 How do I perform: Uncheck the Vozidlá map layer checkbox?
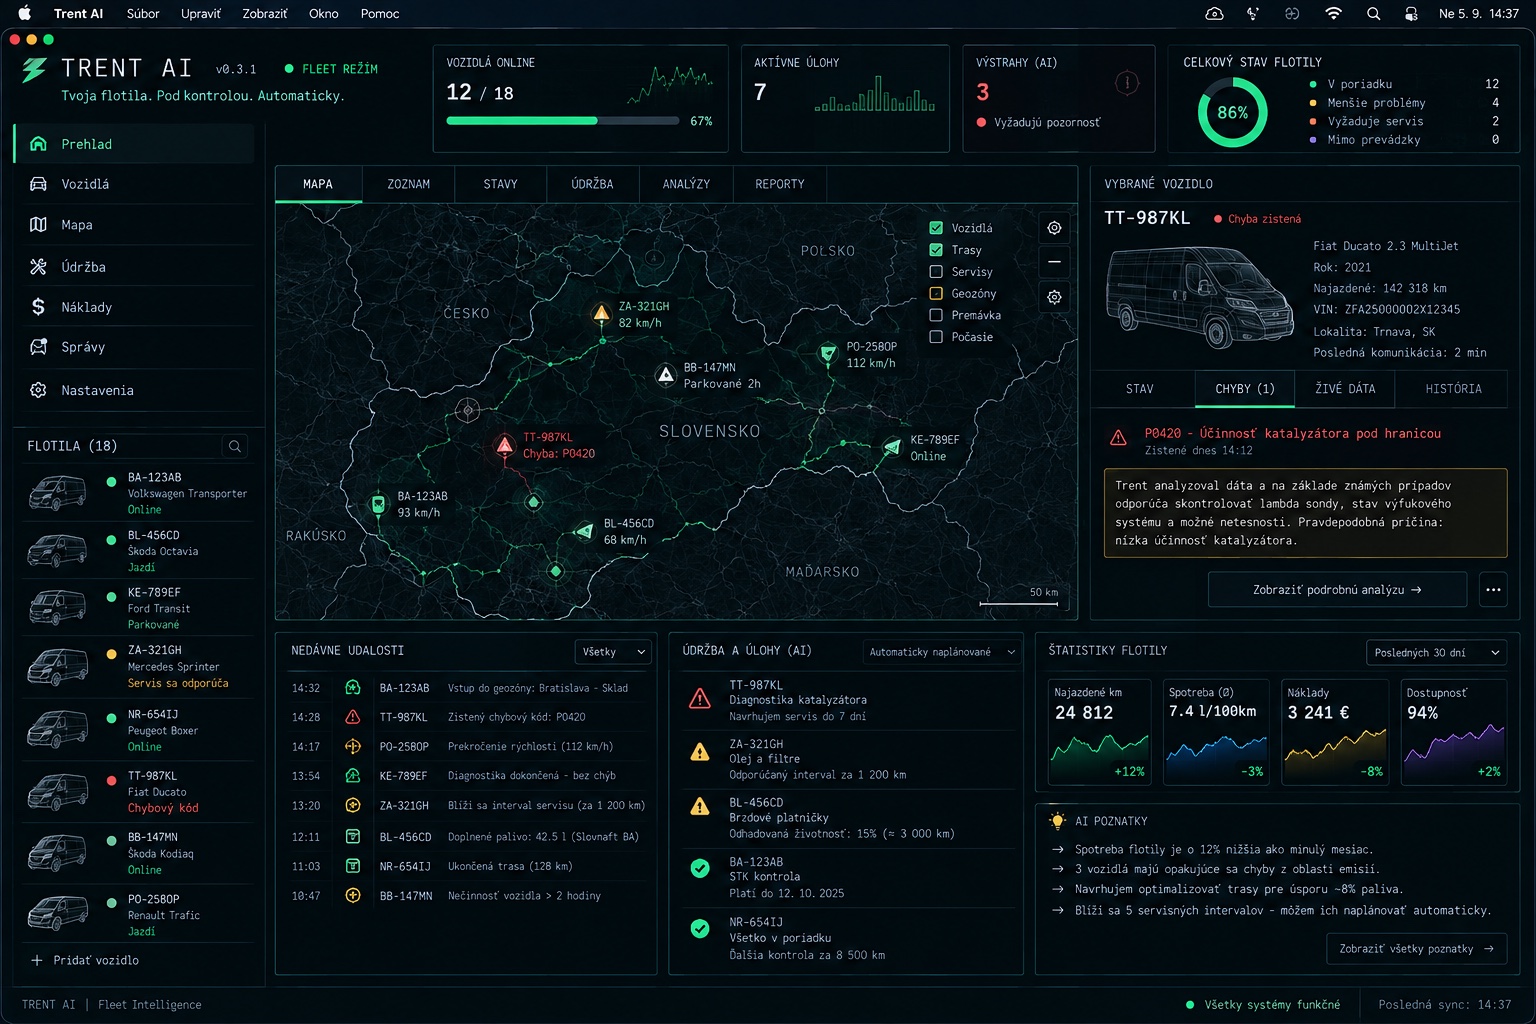pyautogui.click(x=936, y=228)
